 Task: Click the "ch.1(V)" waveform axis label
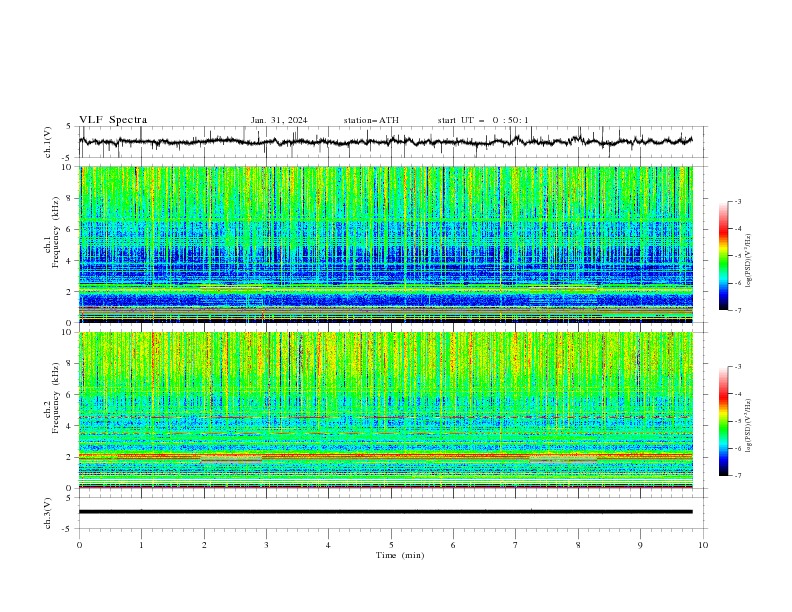pos(48,142)
